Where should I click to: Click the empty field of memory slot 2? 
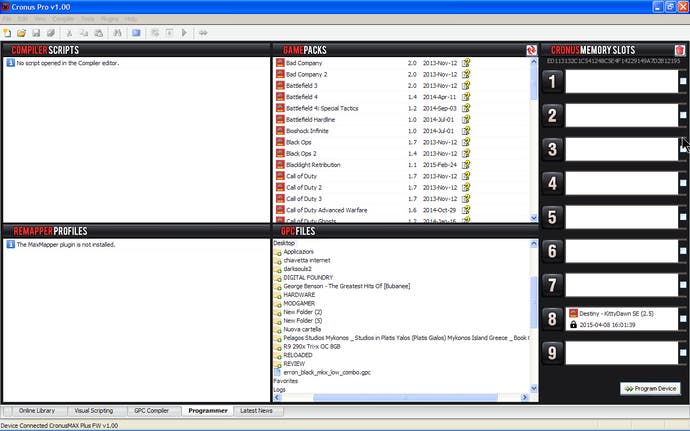(x=621, y=115)
